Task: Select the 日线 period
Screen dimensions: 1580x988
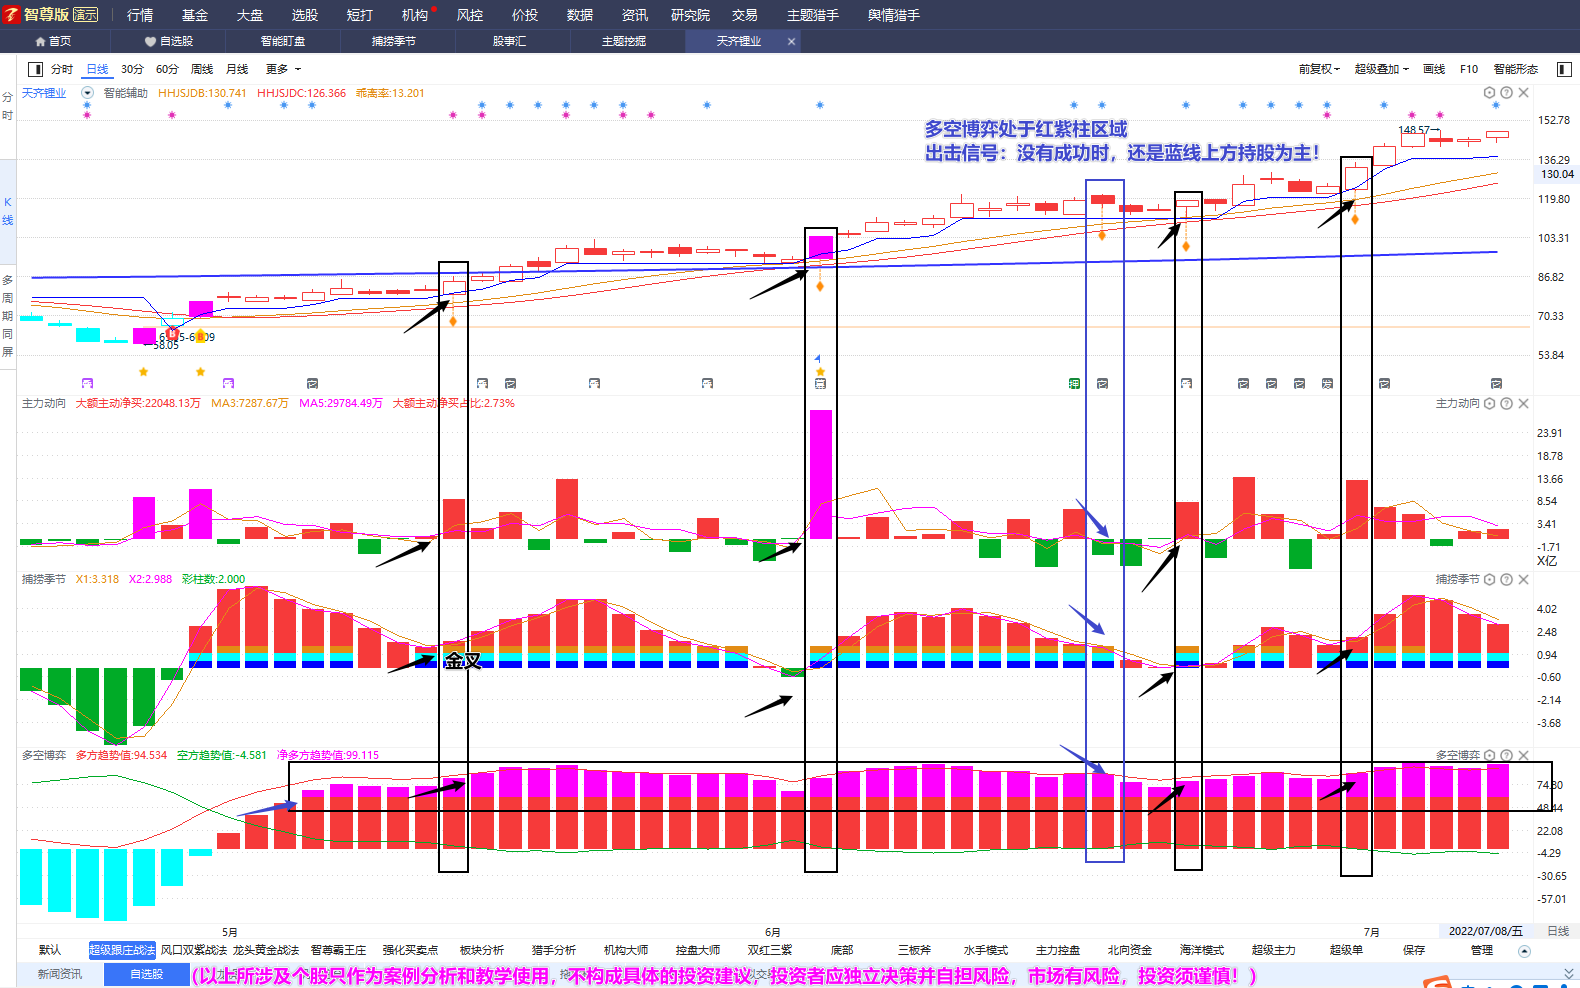Action: click(x=97, y=69)
